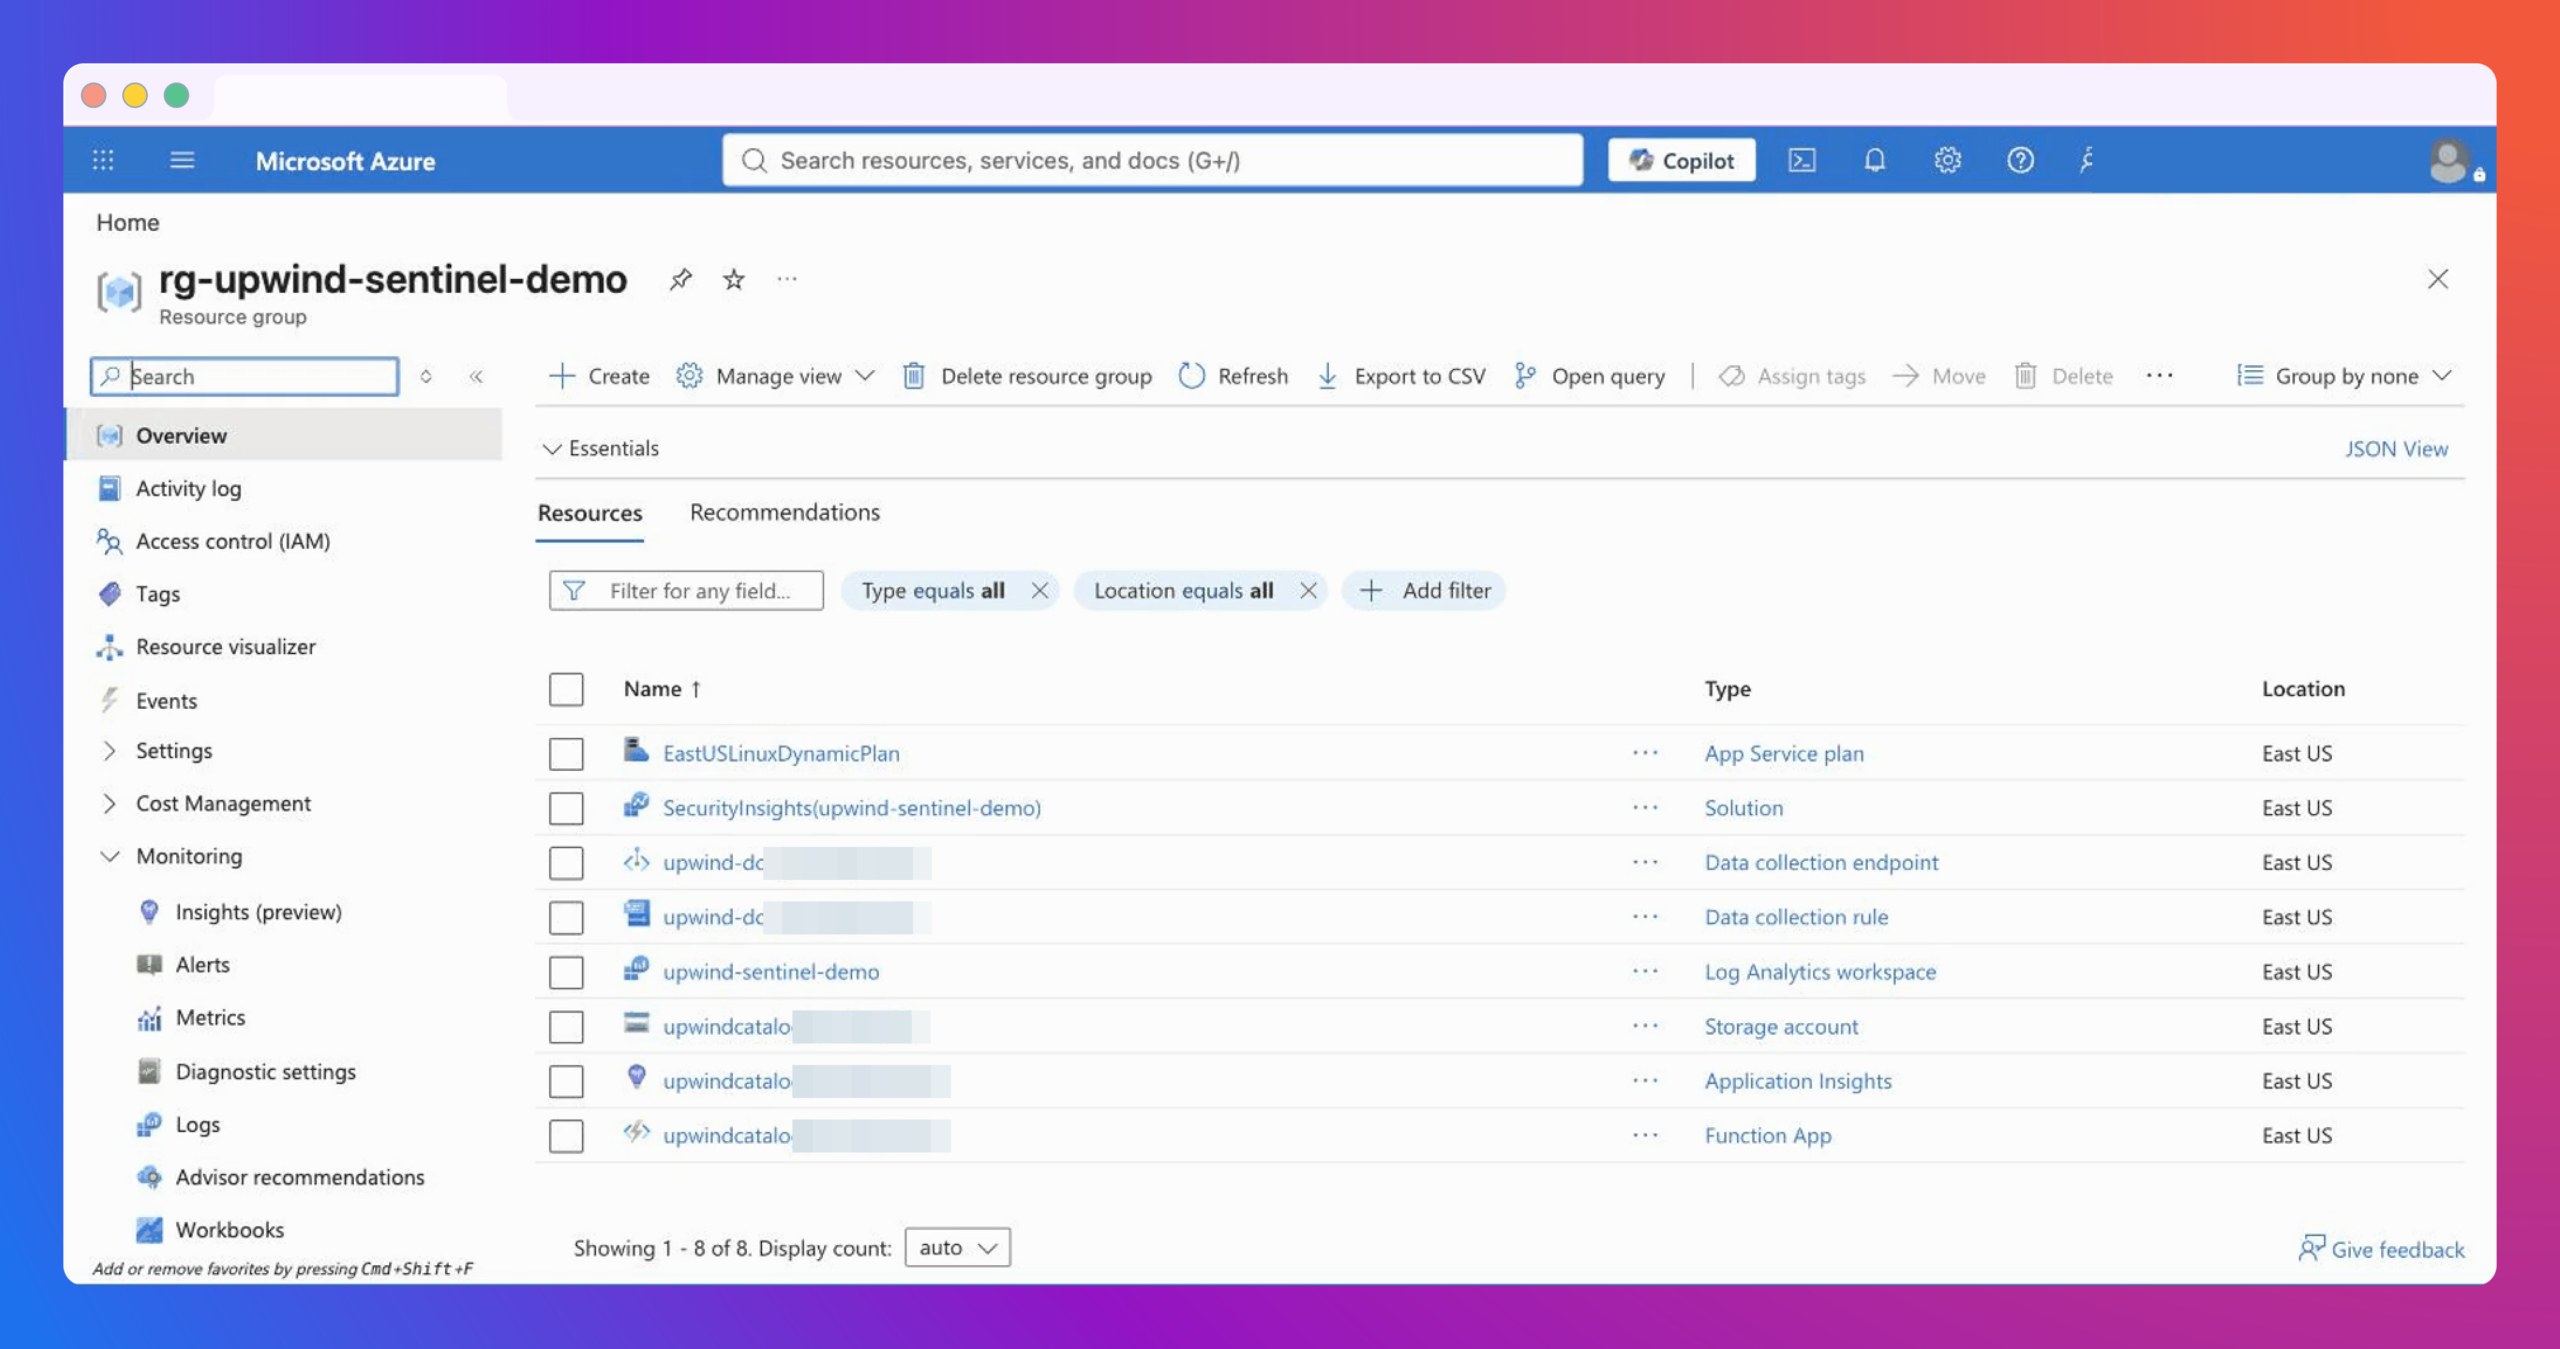Open portal settings gear icon
The image size is (2560, 1349).
click(1947, 160)
